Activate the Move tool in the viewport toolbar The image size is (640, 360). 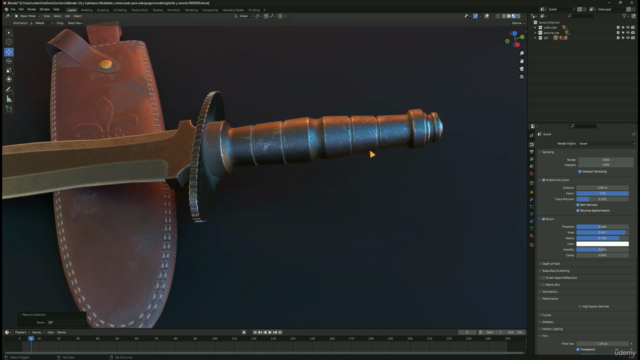point(9,52)
